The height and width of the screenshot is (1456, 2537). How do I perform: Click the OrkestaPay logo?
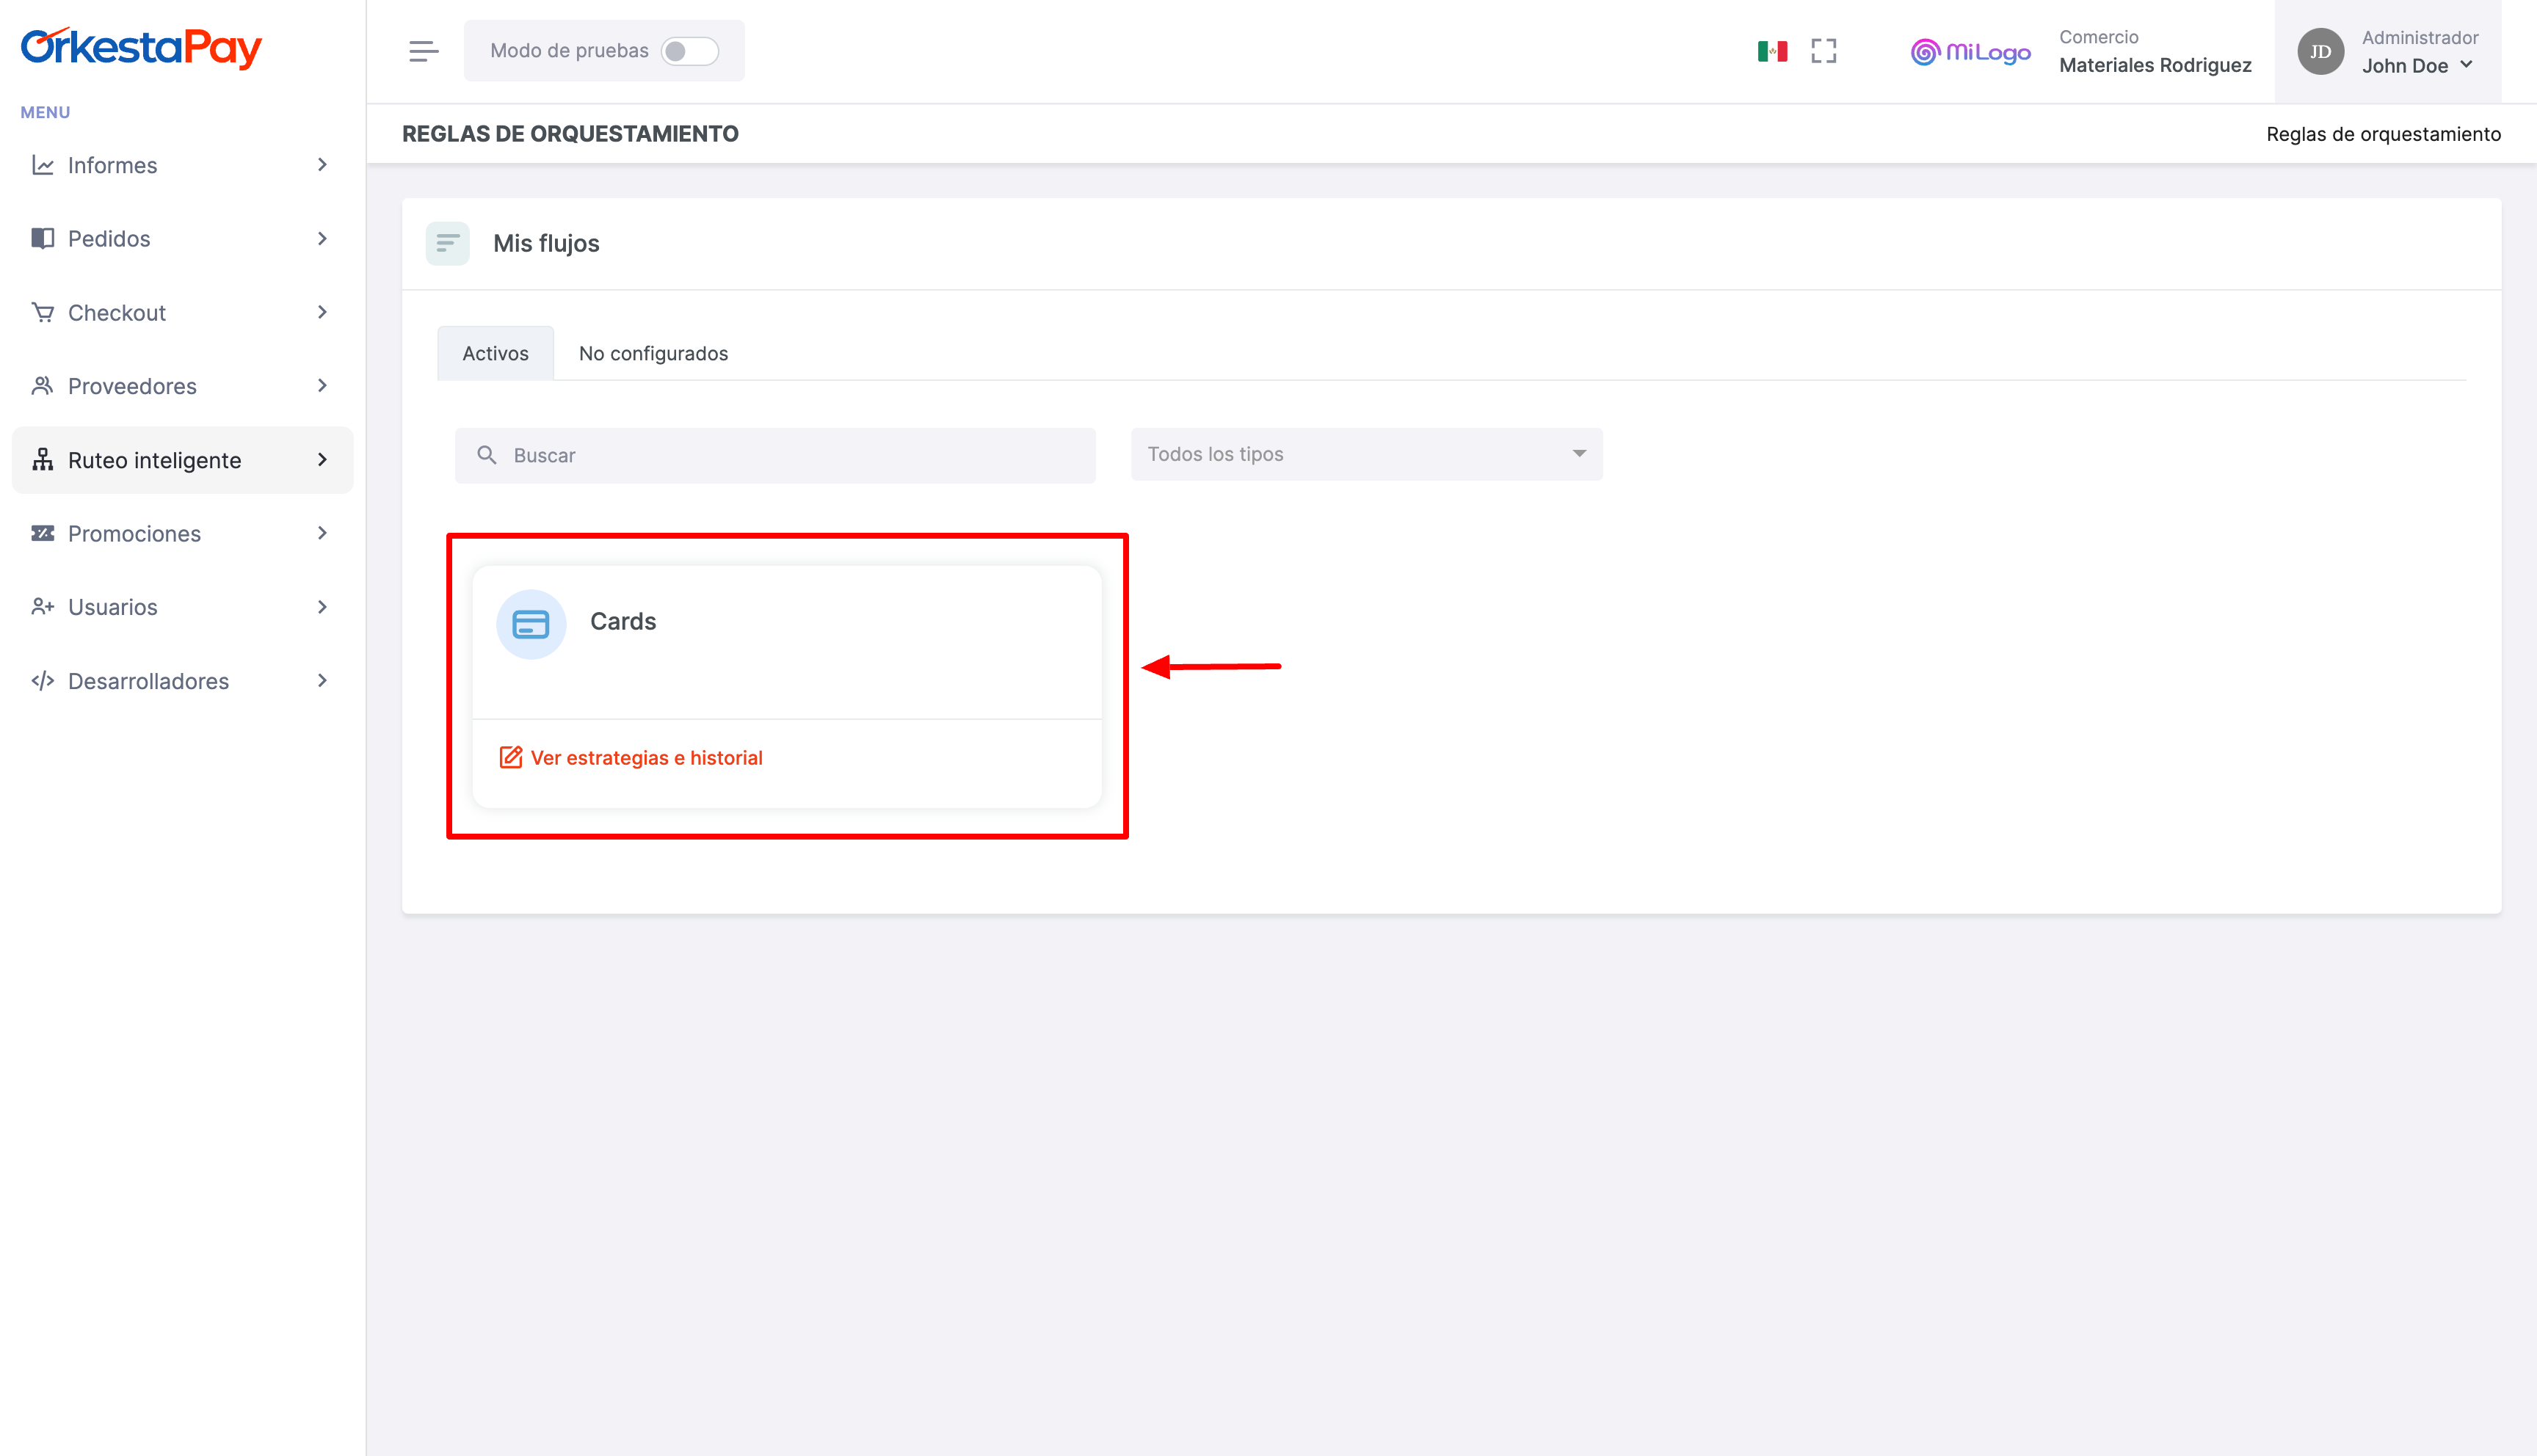click(x=141, y=47)
